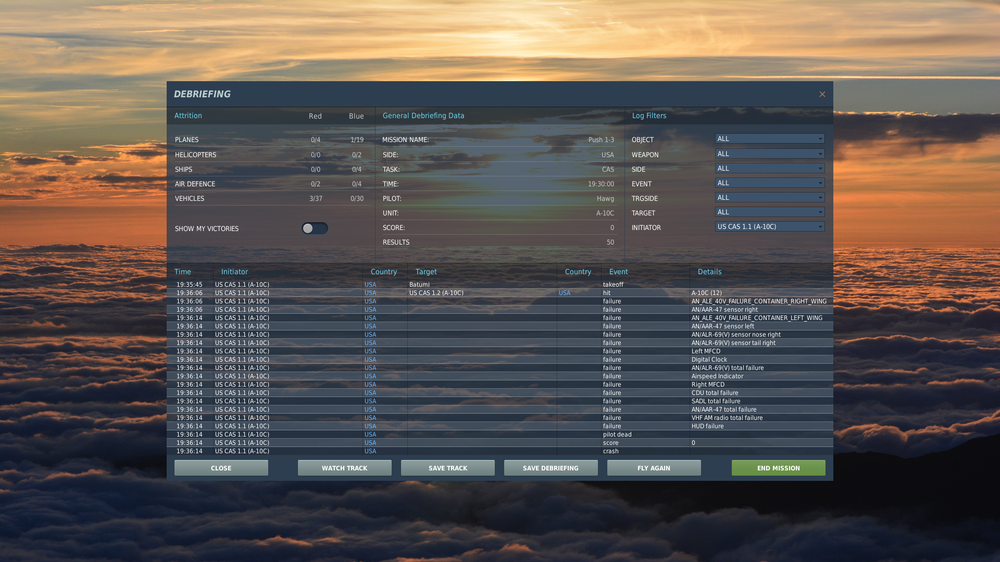Image resolution: width=1000 pixels, height=562 pixels.
Task: Select the Digital Clock failure row
Action: pos(501,359)
